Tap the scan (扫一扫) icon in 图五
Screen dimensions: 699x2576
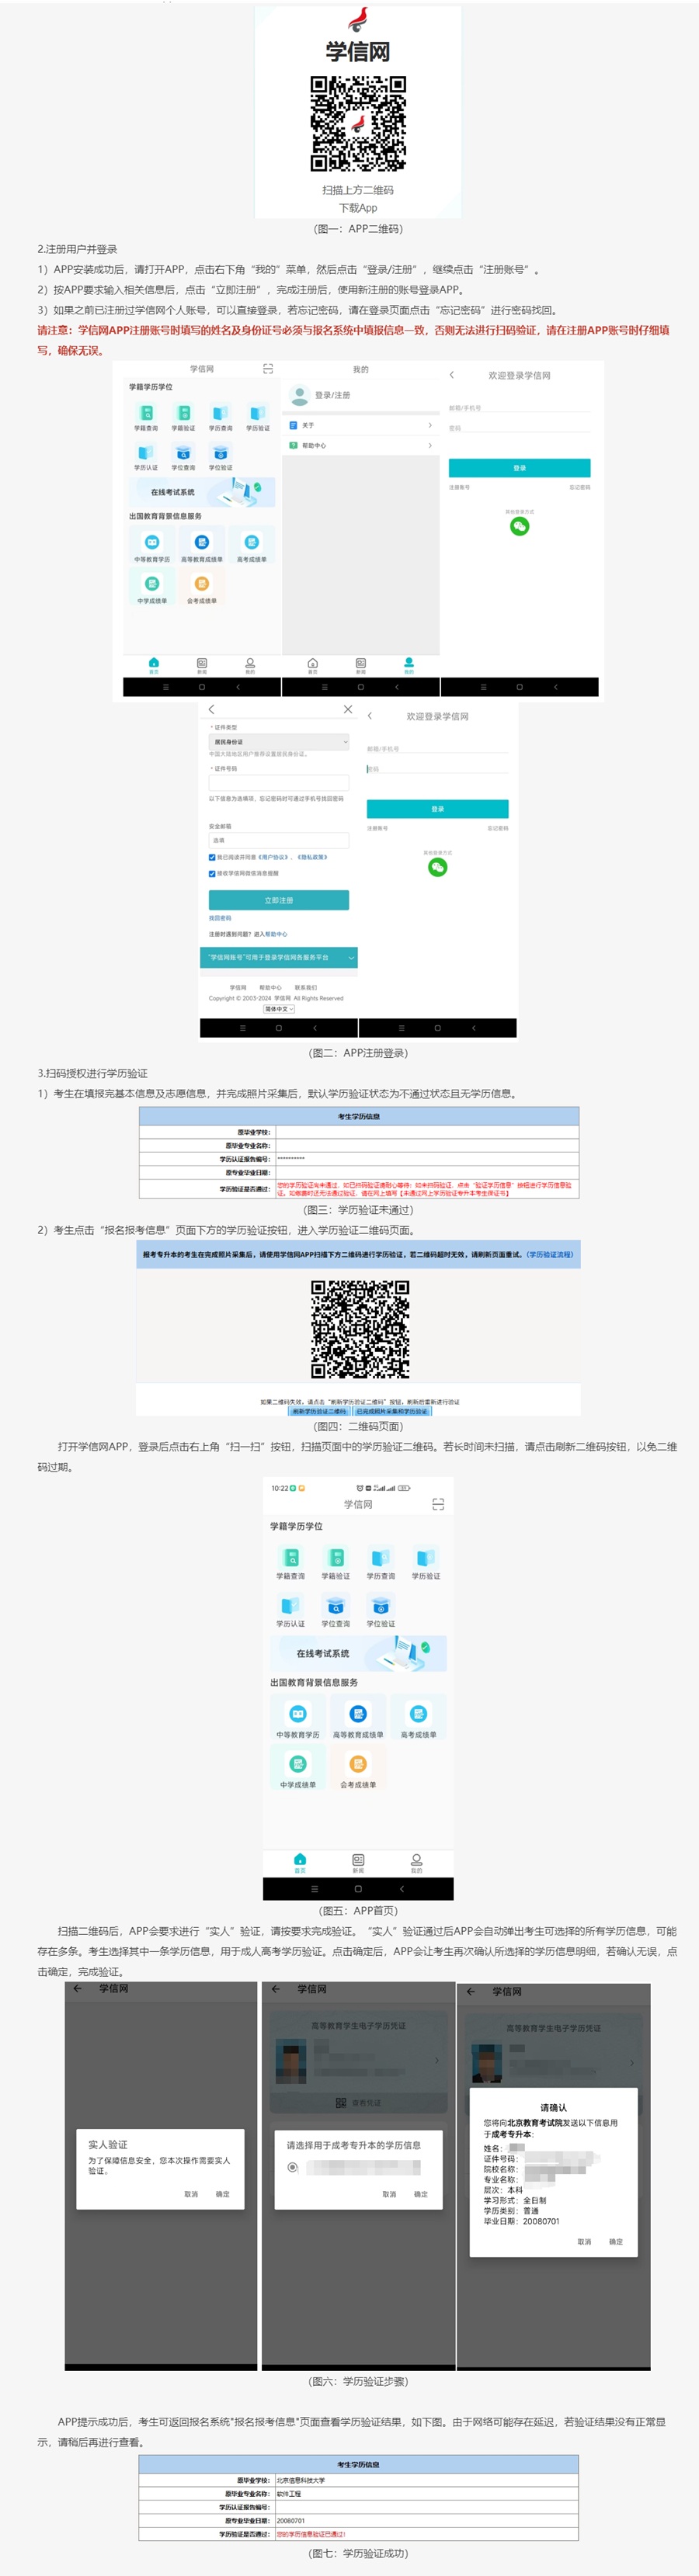(437, 1504)
